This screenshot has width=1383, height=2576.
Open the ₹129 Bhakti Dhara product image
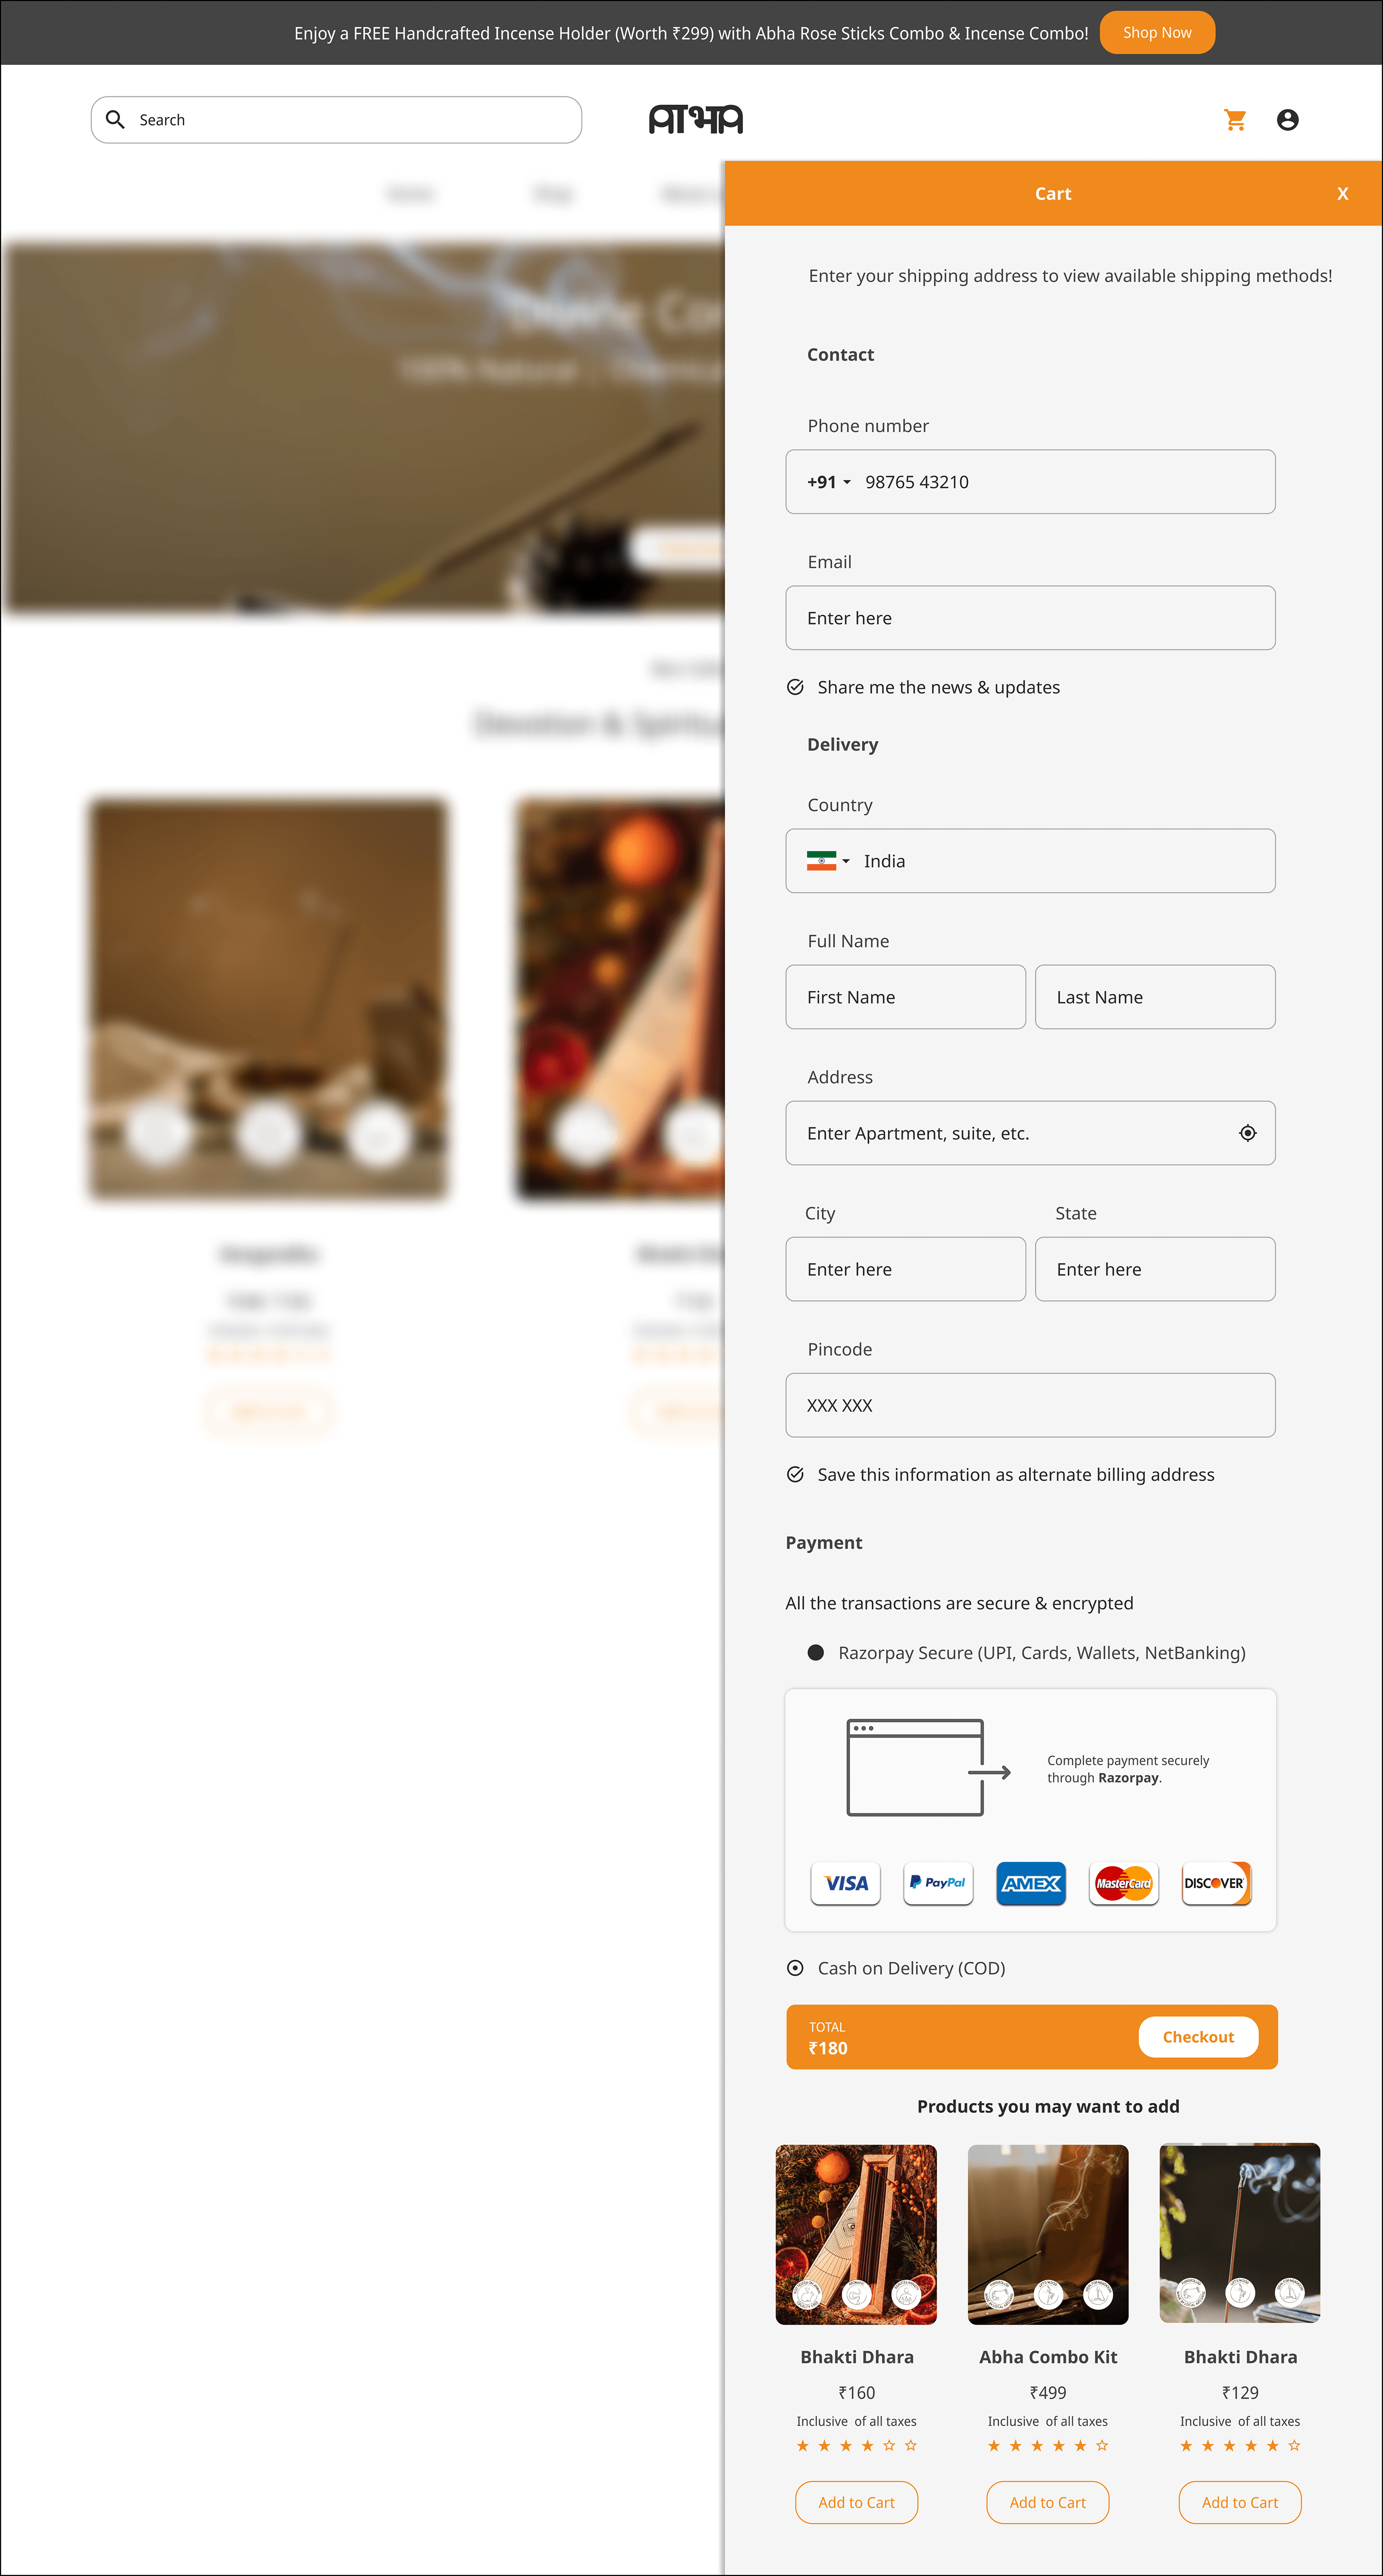(1240, 2234)
